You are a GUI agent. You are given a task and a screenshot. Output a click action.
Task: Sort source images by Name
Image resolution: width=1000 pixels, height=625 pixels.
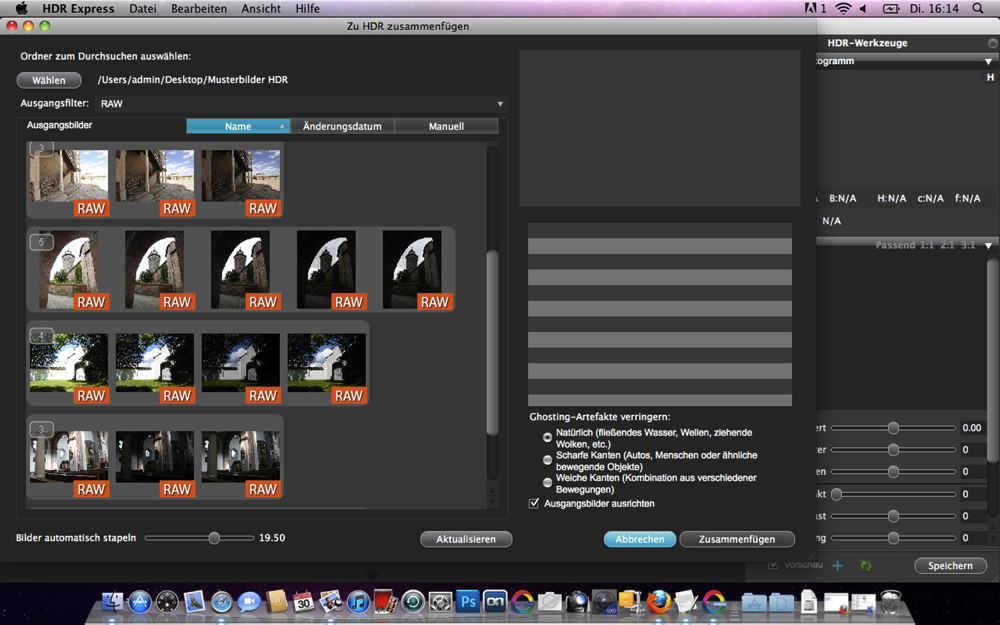point(238,126)
